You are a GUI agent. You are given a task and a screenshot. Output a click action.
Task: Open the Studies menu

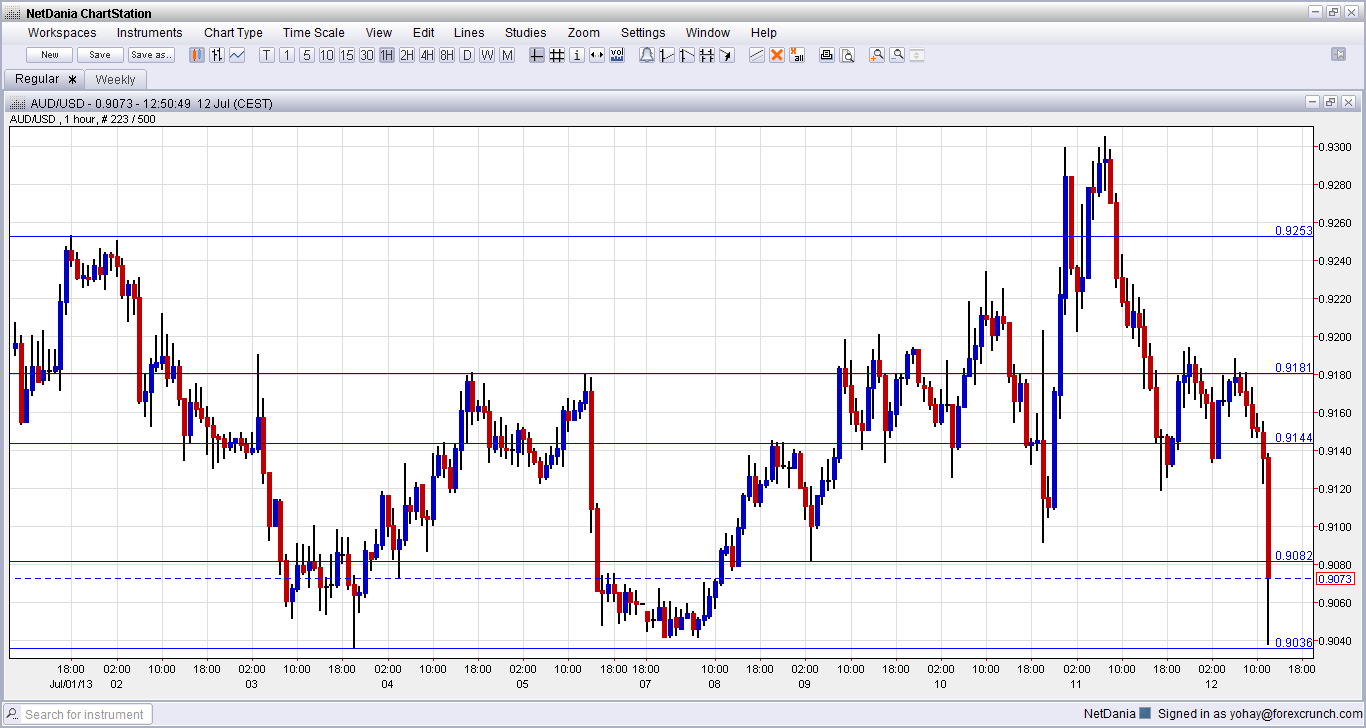pyautogui.click(x=526, y=33)
